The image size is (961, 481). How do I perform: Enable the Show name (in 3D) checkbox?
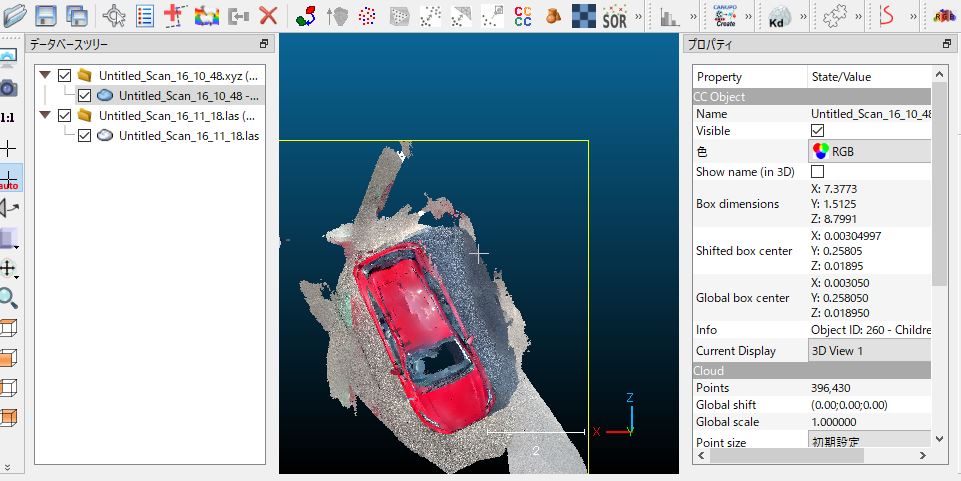coord(817,172)
